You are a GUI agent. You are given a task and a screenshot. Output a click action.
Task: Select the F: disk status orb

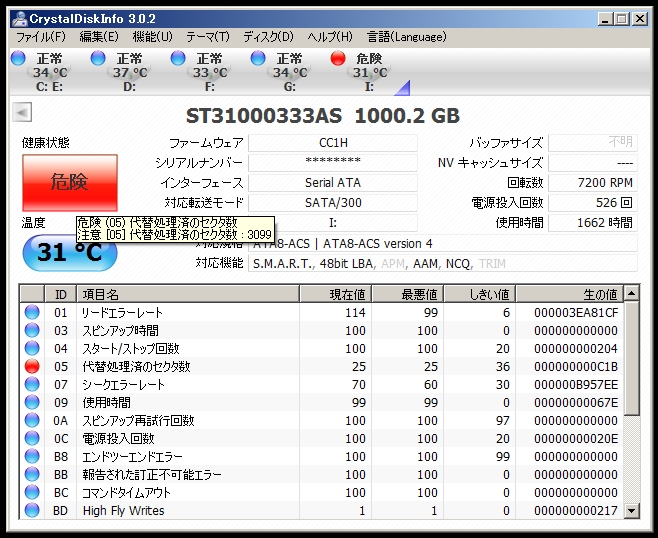click(178, 58)
